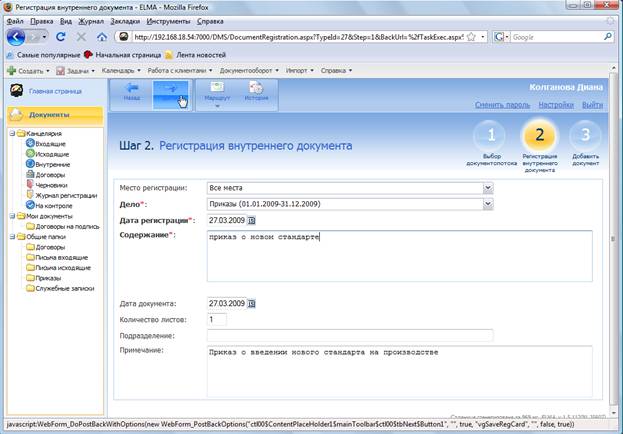Viewport: 623px width, 434px height.
Task: Click into the 'Примечание' text area
Action: click(400, 372)
